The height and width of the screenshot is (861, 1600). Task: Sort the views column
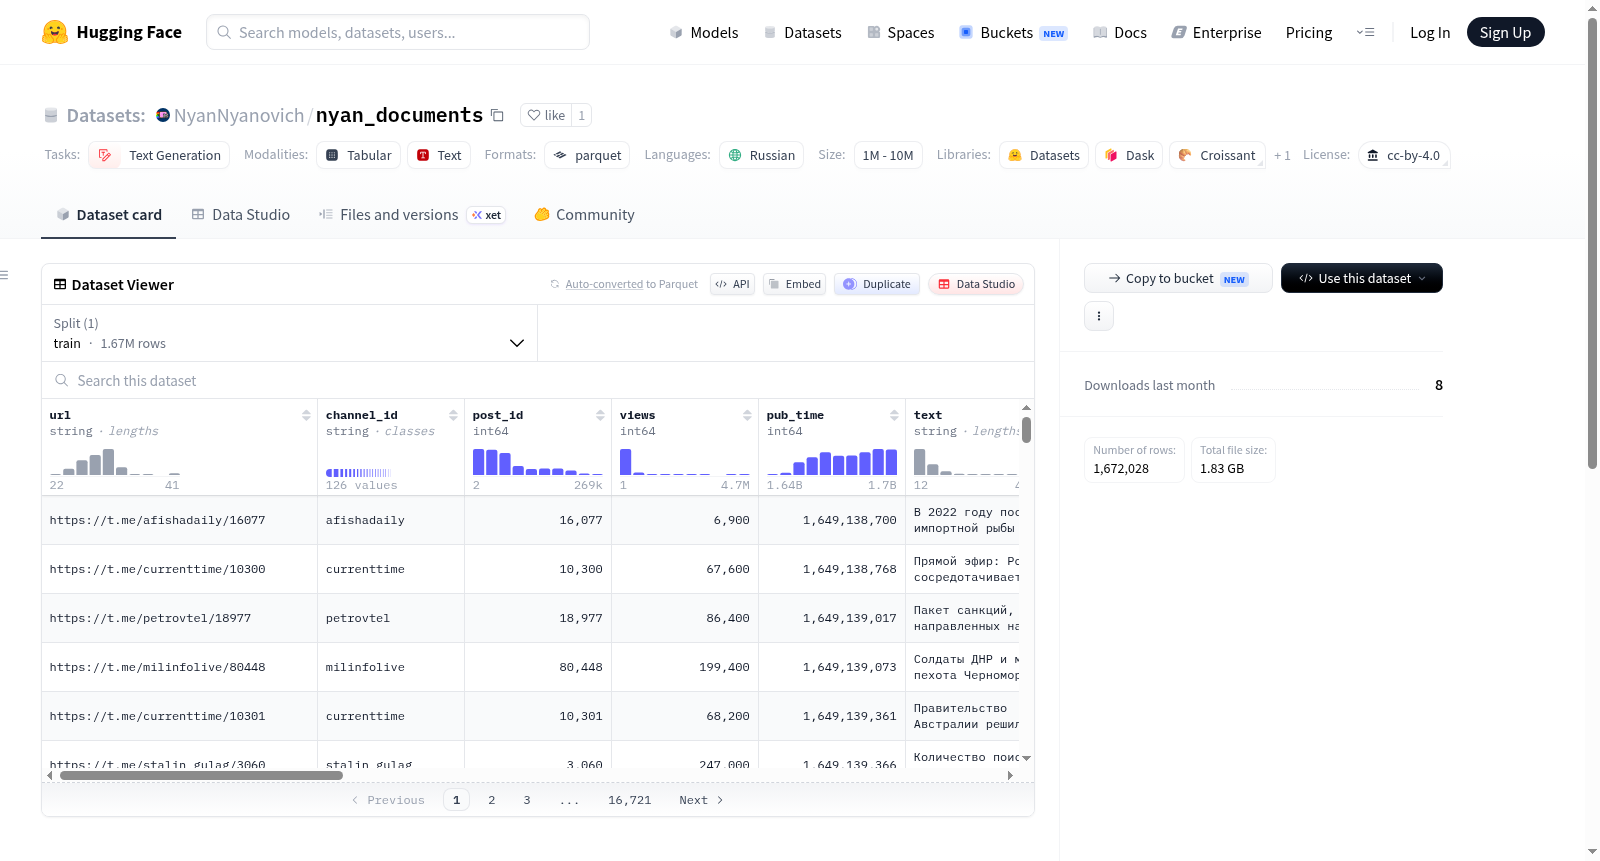[x=747, y=415]
